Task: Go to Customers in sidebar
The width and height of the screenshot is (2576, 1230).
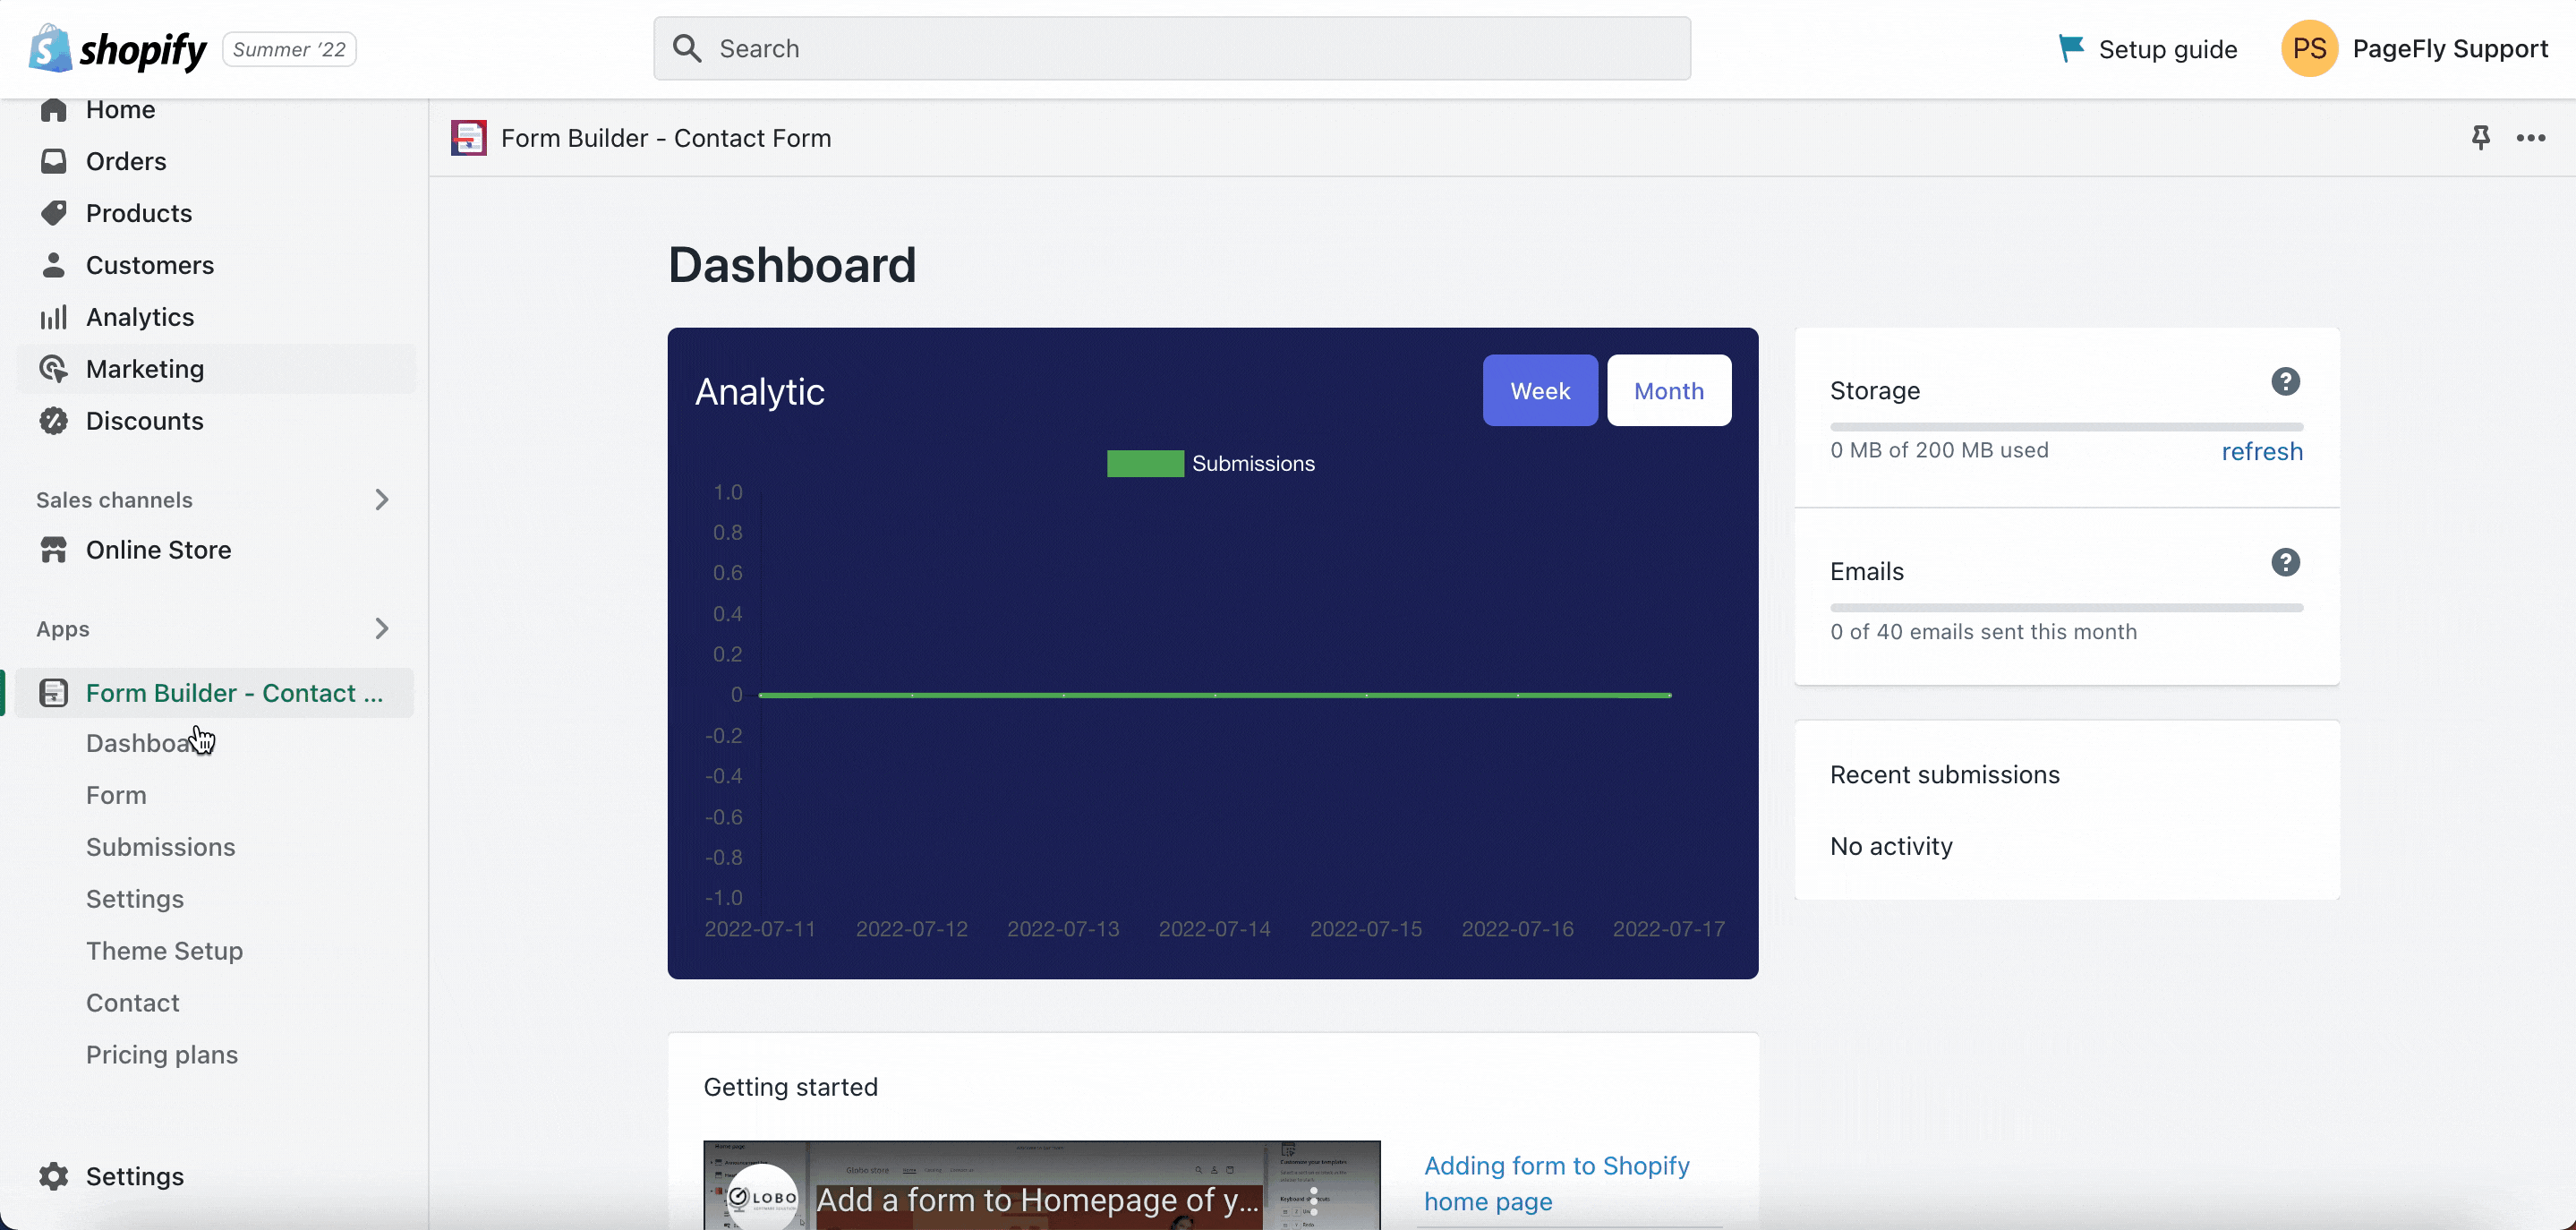Action: click(150, 265)
